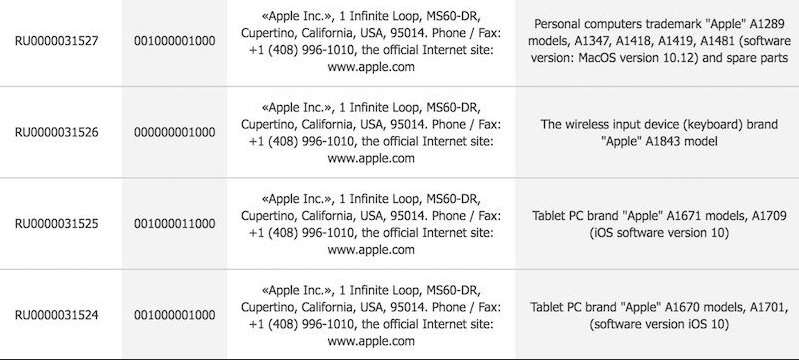The width and height of the screenshot is (799, 360).
Task: Click Apple Inc. address in first row
Action: 371,41
